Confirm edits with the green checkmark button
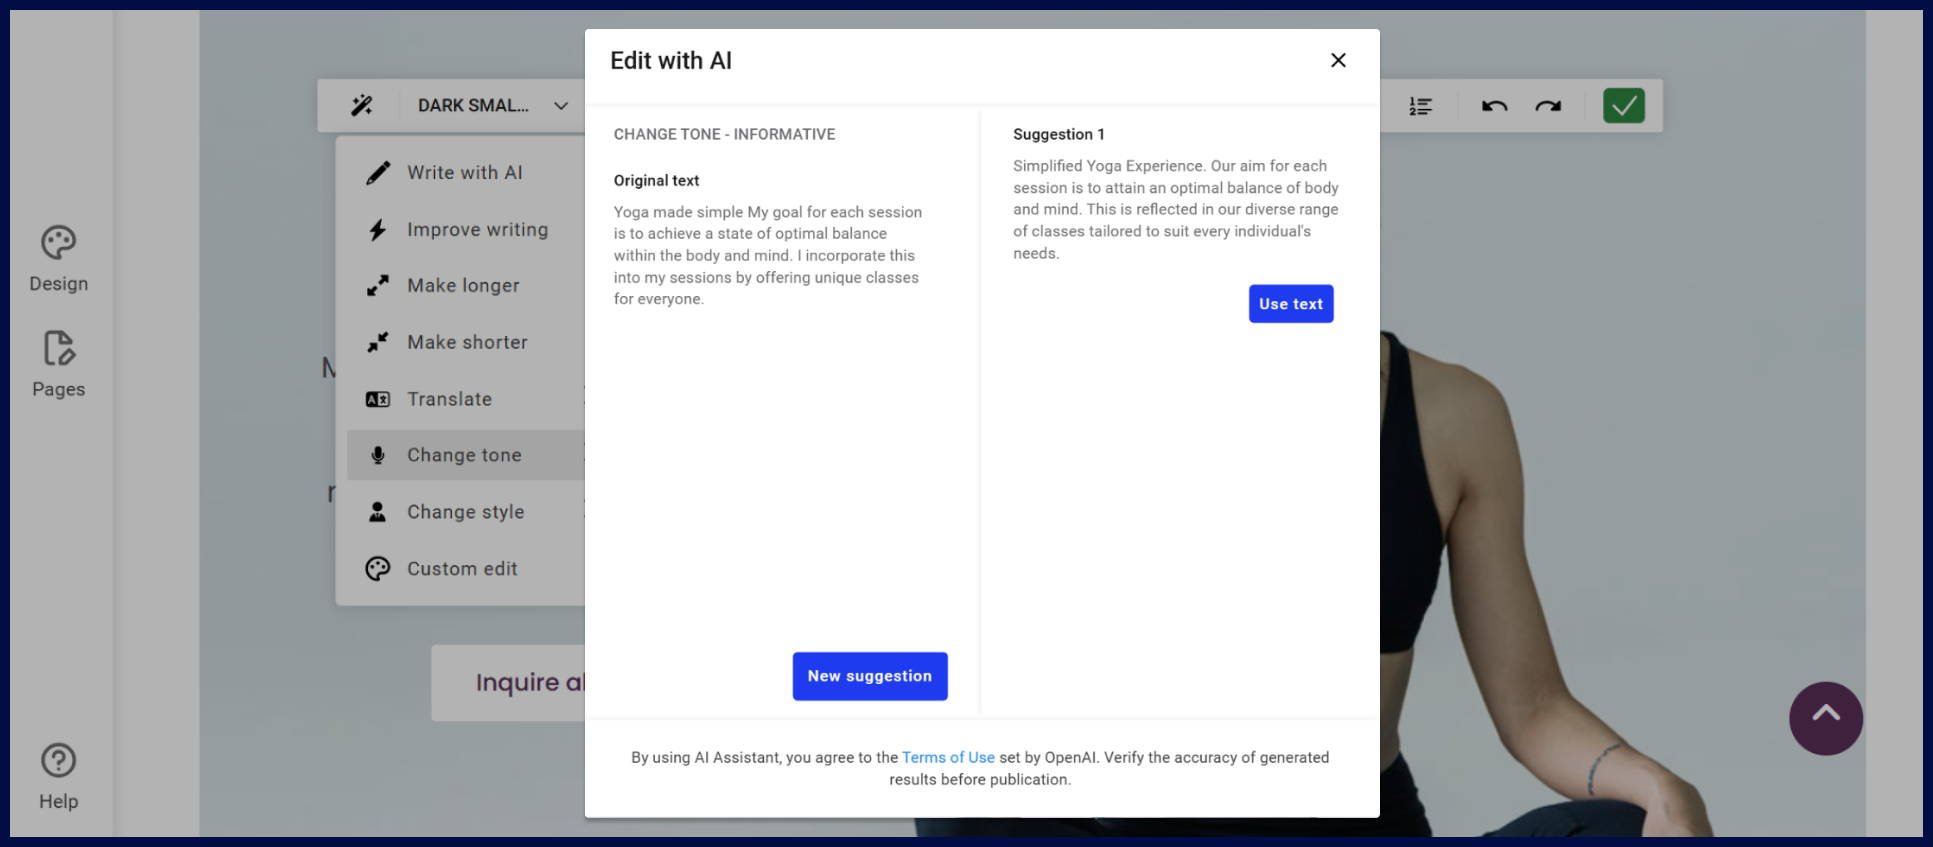The image size is (1933, 847). point(1624,105)
